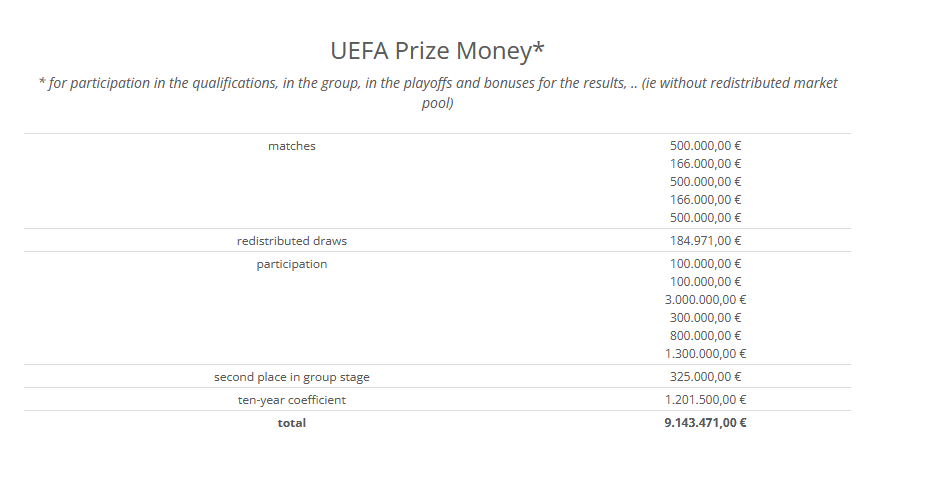Viewport: 927px width, 480px height.
Task: Select the 3.000.000,00 € participation amount
Action: coord(705,299)
